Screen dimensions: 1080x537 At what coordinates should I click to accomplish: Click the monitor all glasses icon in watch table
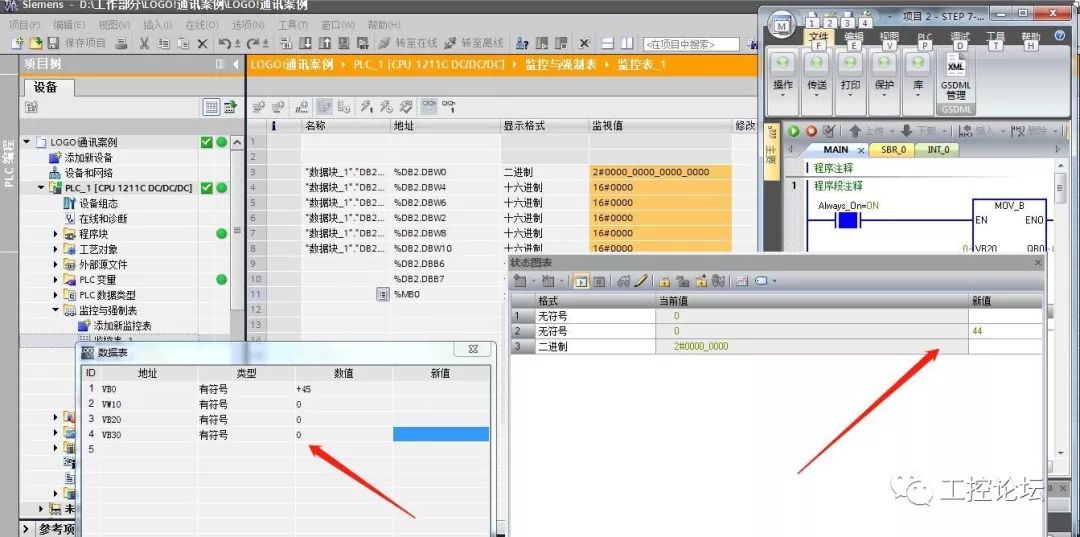(x=429, y=107)
